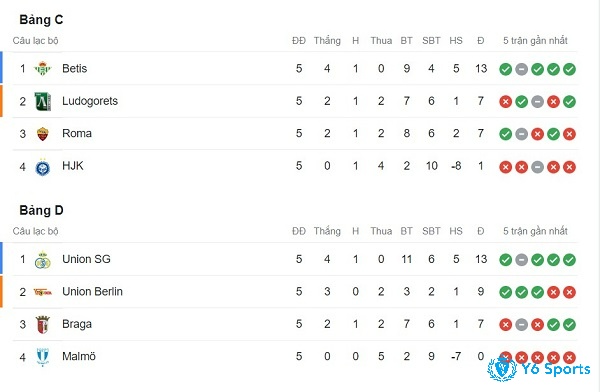Click the Y6 Sports watermark logo
Screen dimensions: 600x392
pos(539,369)
